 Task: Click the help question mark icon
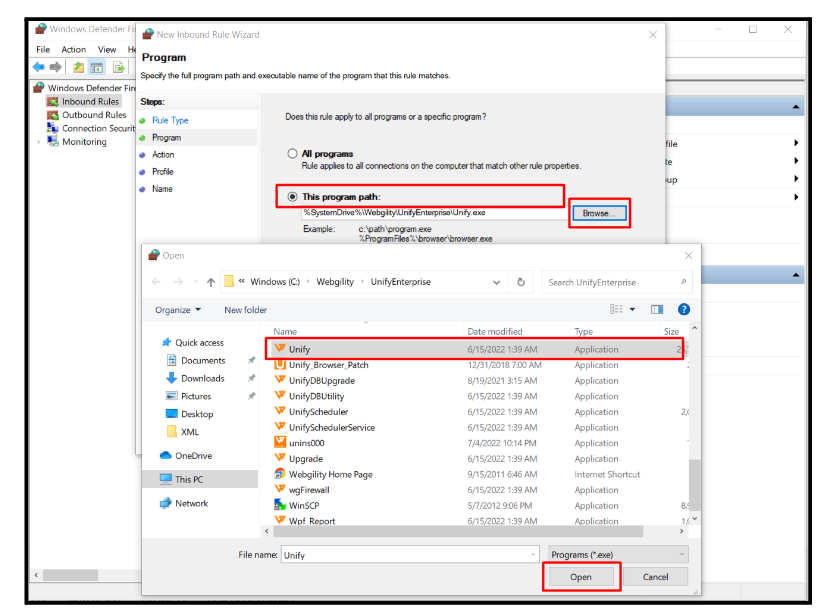click(684, 310)
